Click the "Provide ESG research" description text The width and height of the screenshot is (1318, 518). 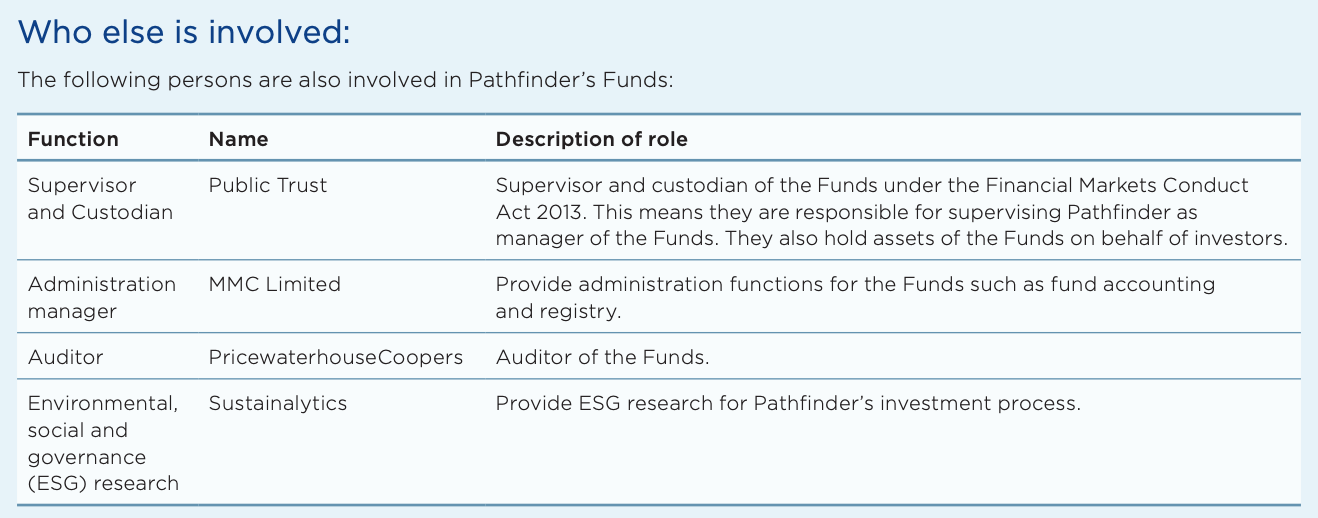[788, 403]
